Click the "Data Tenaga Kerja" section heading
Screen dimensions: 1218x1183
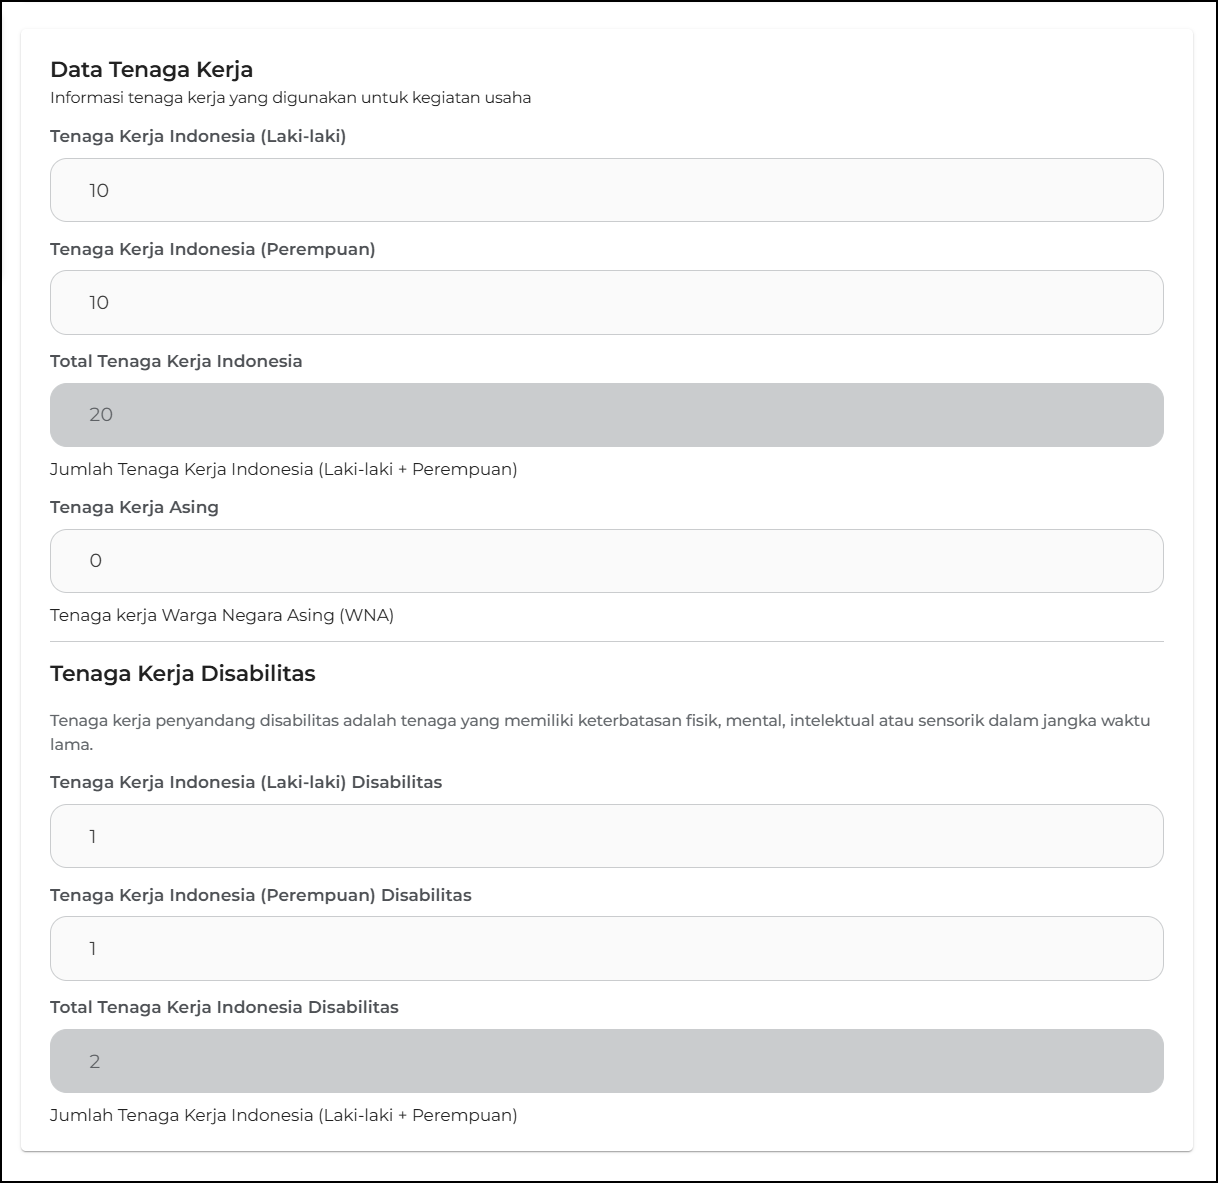(x=151, y=69)
